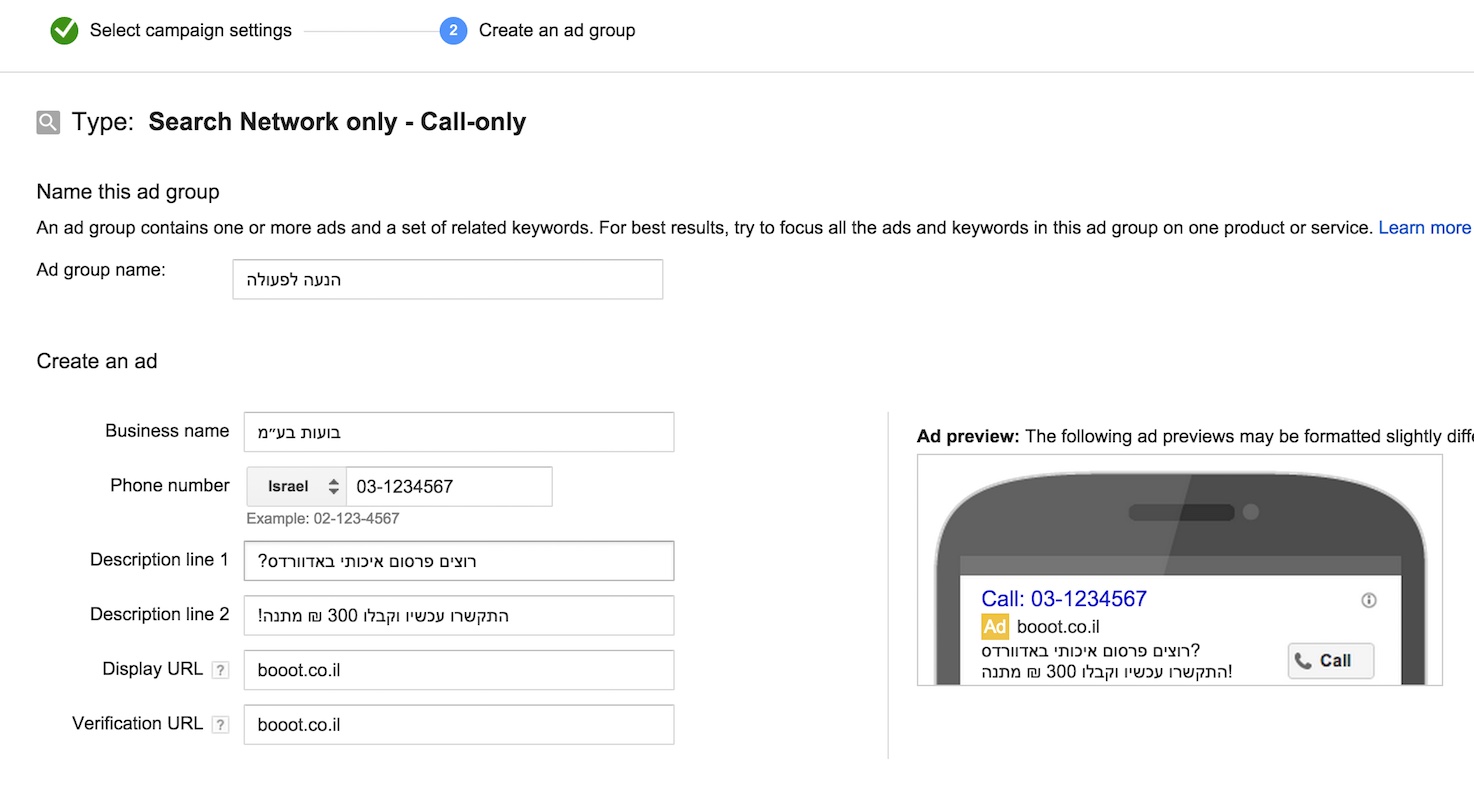Click the info icon in ad preview

tap(1369, 600)
